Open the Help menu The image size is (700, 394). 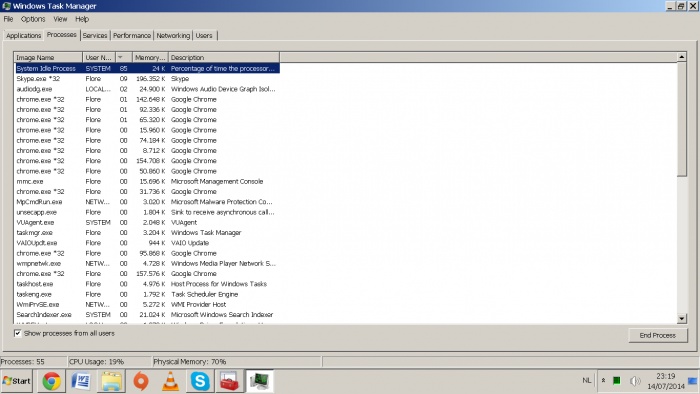point(82,19)
